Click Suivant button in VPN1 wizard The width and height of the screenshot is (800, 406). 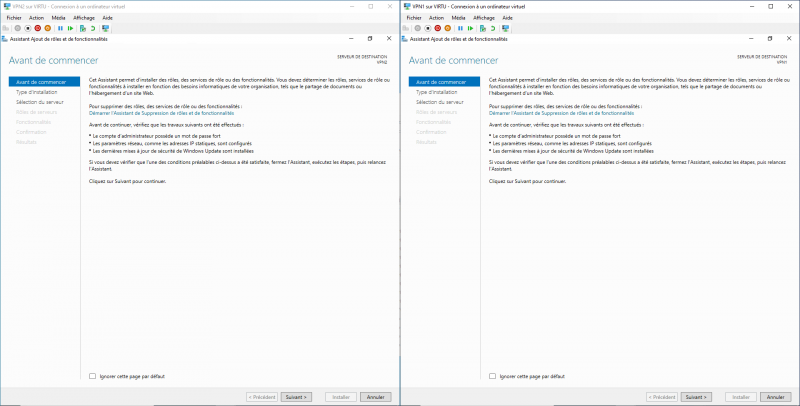click(x=696, y=397)
